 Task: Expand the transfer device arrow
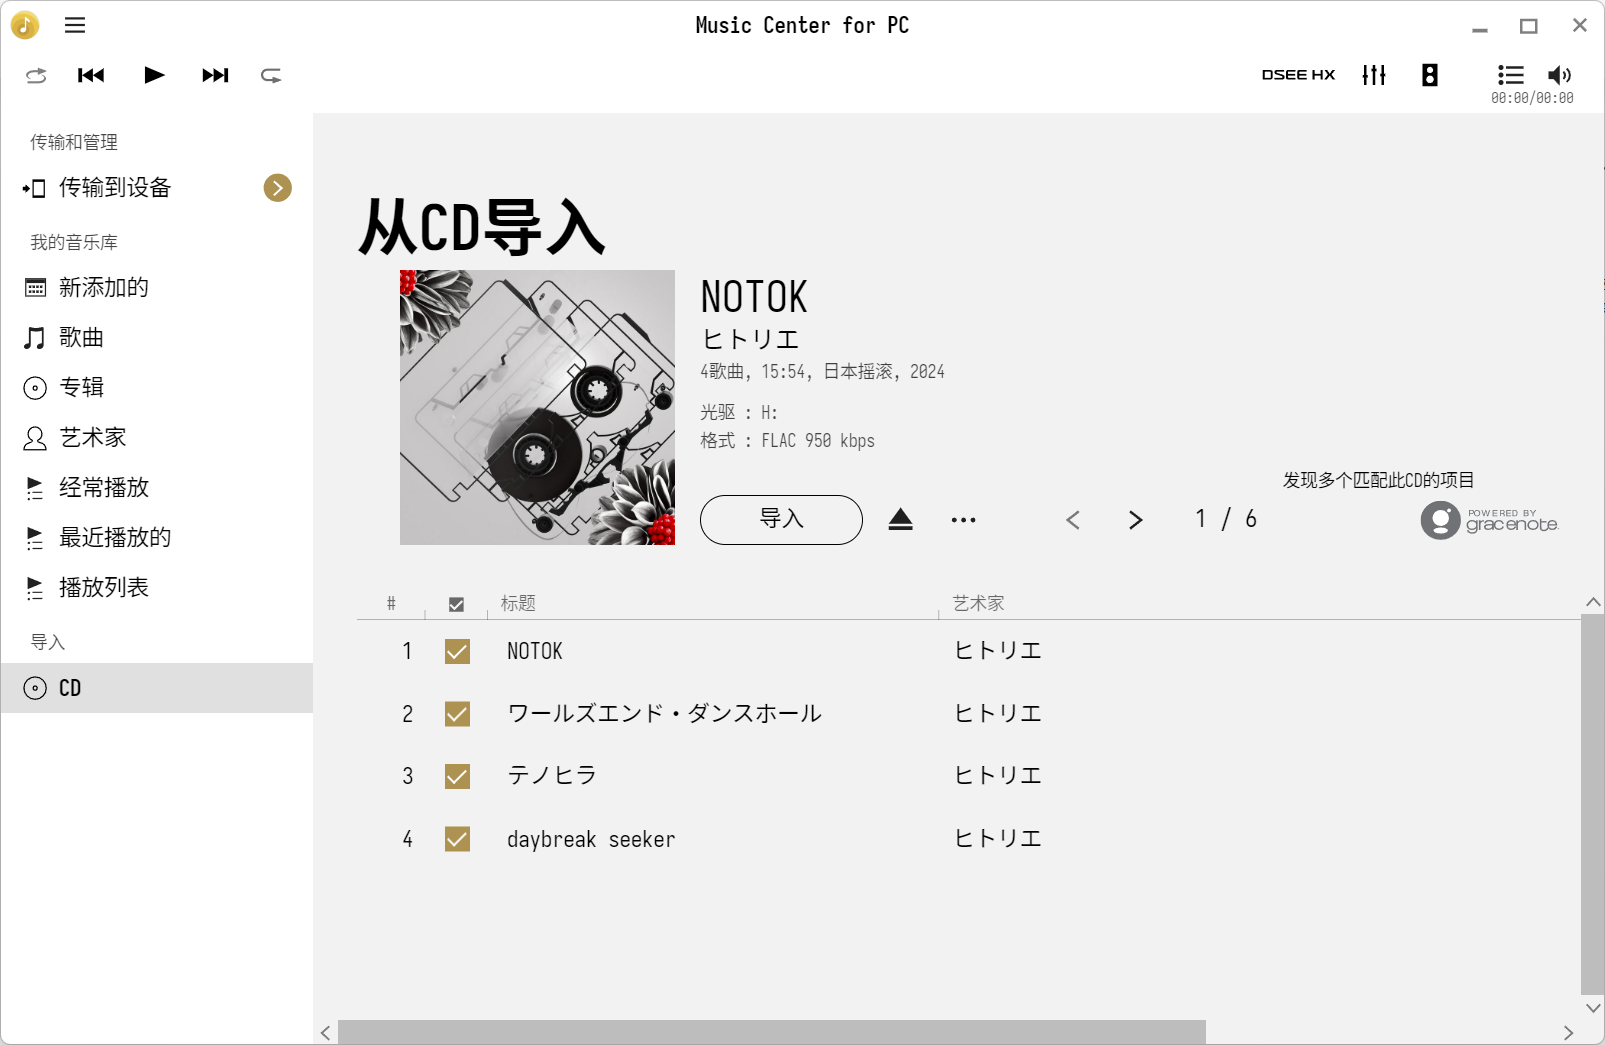pos(277,188)
